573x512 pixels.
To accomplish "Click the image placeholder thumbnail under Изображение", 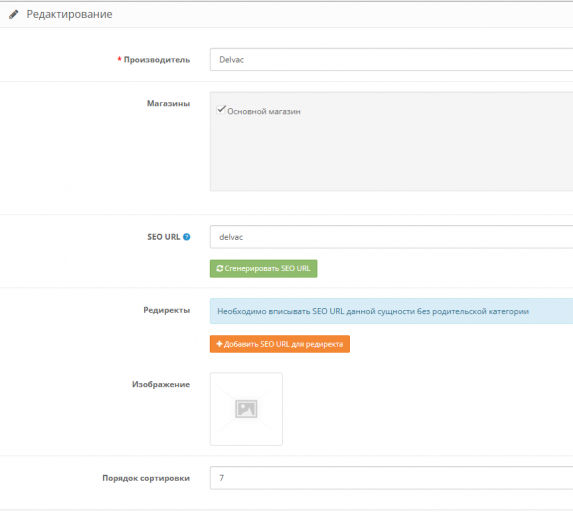I will (x=246, y=409).
